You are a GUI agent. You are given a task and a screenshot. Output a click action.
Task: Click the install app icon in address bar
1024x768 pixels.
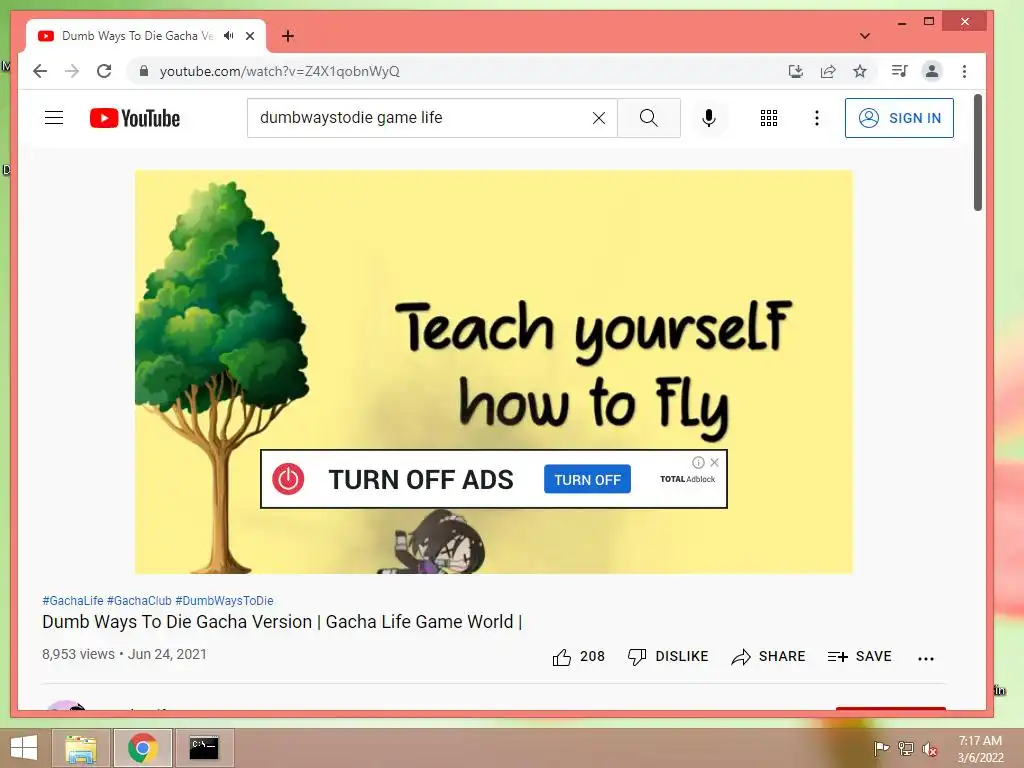tap(795, 71)
